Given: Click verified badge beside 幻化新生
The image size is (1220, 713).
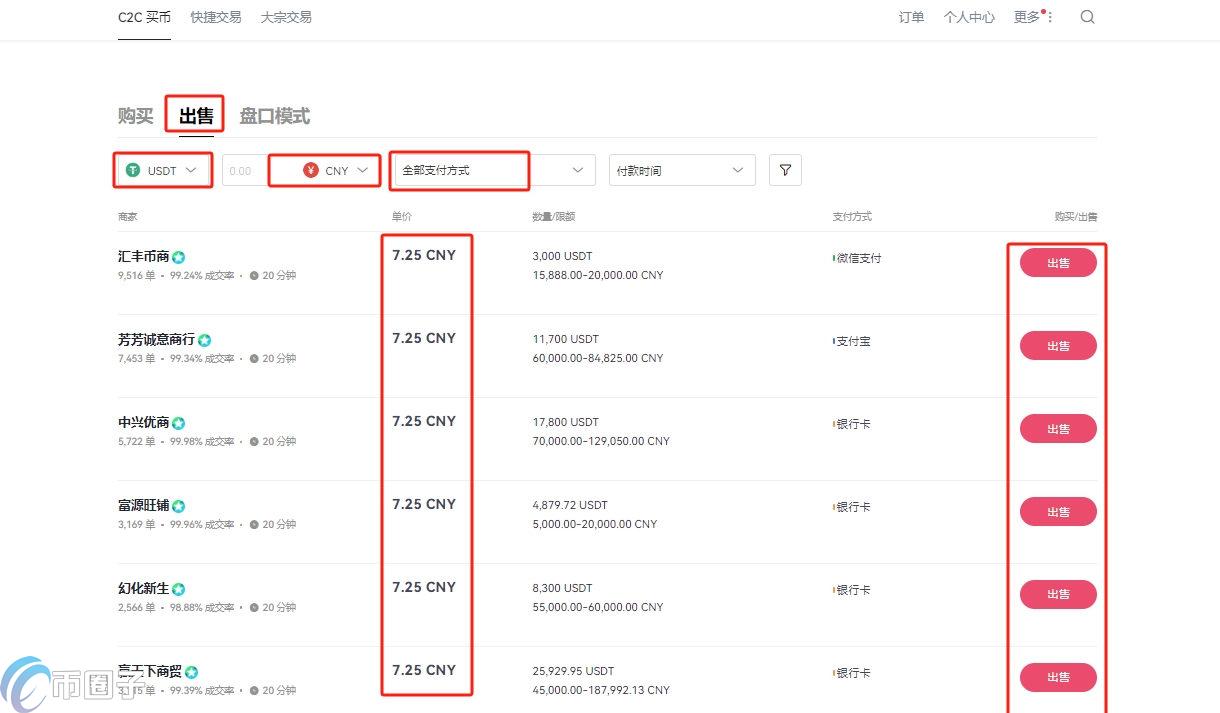Looking at the screenshot, I should (178, 589).
